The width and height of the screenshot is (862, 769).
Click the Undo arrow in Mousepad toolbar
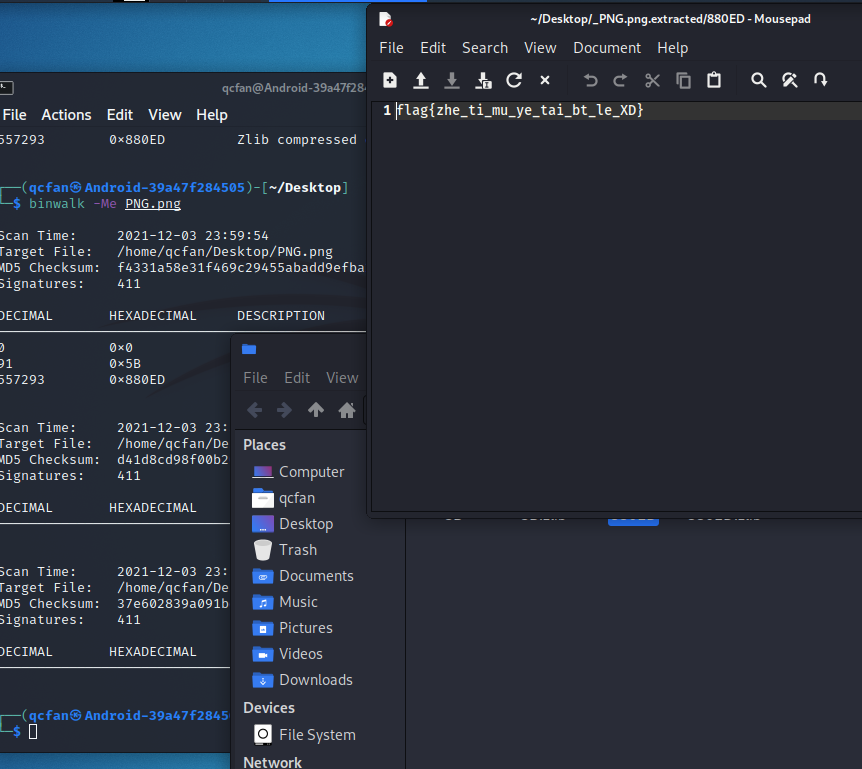coord(590,80)
